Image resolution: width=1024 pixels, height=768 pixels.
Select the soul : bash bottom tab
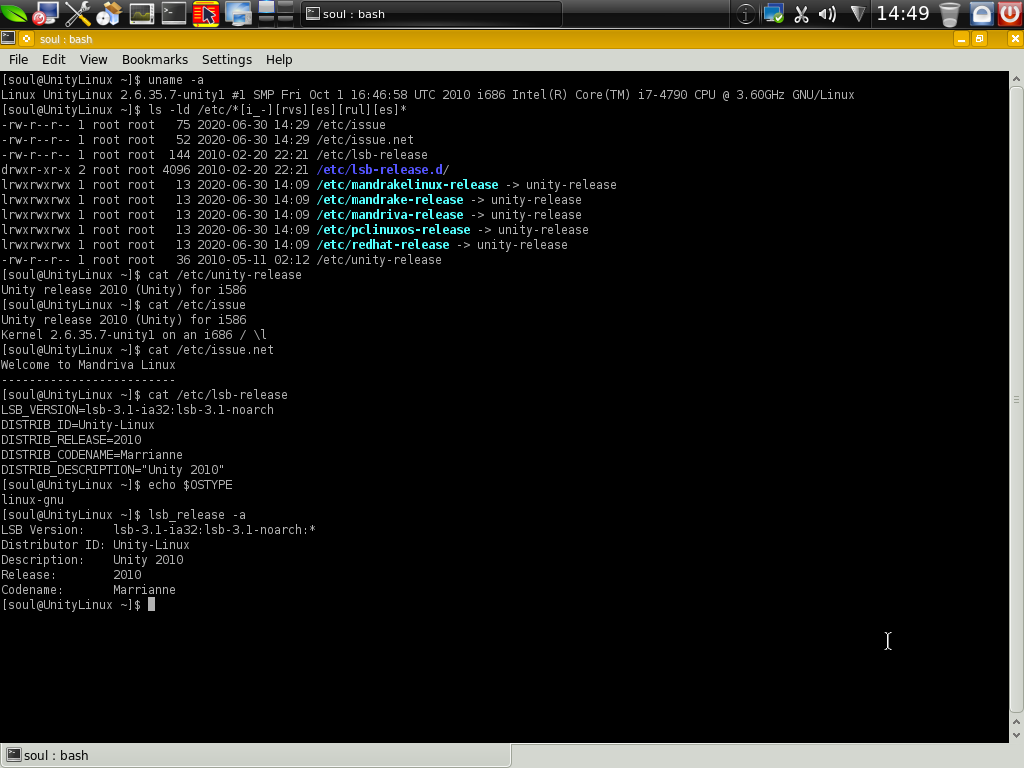(x=255, y=756)
